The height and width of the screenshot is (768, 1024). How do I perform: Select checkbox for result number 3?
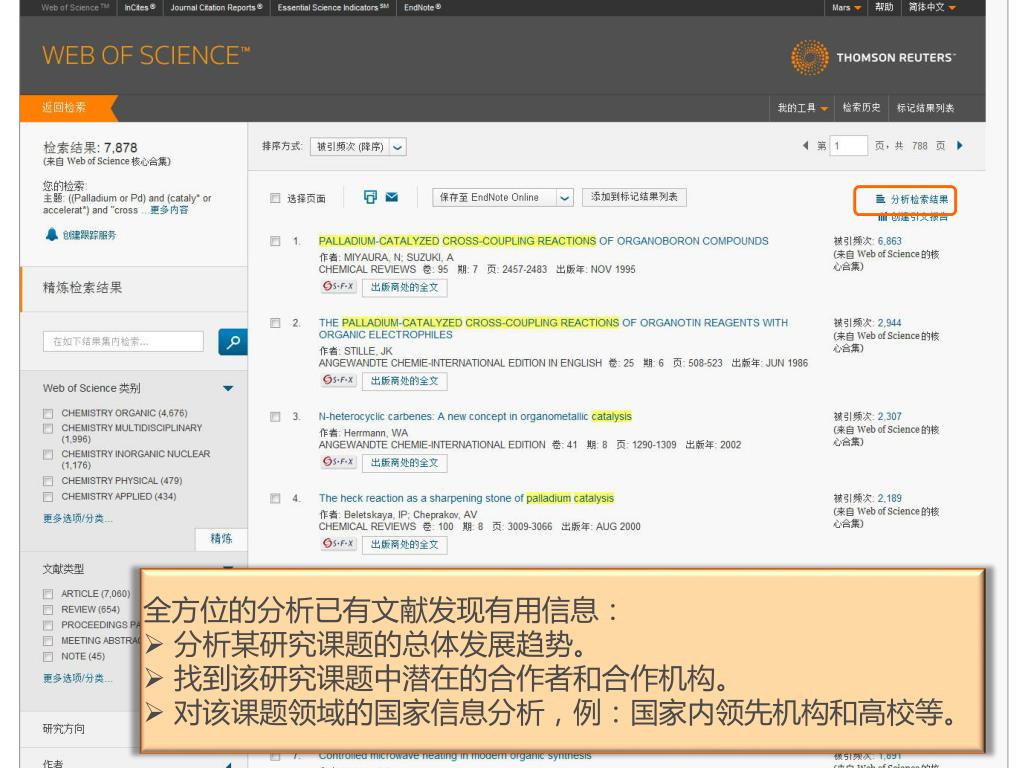coord(275,417)
